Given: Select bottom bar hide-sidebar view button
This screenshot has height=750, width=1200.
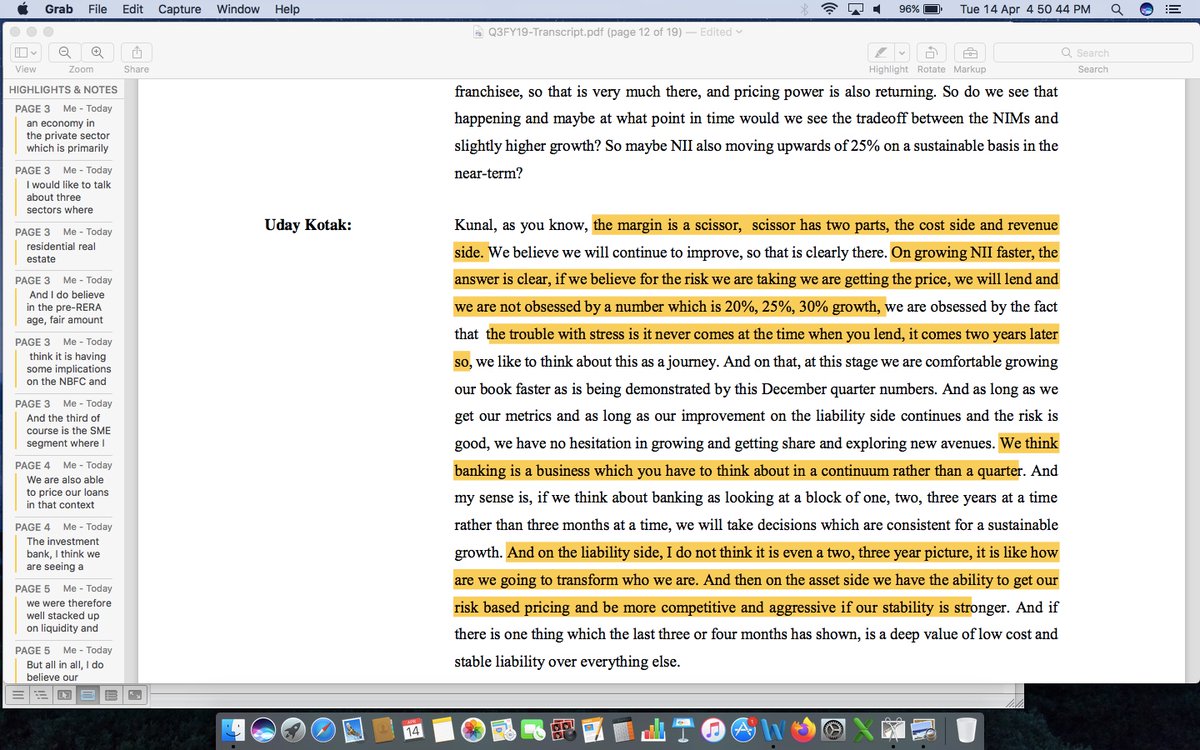Looking at the screenshot, I should coord(17,693).
